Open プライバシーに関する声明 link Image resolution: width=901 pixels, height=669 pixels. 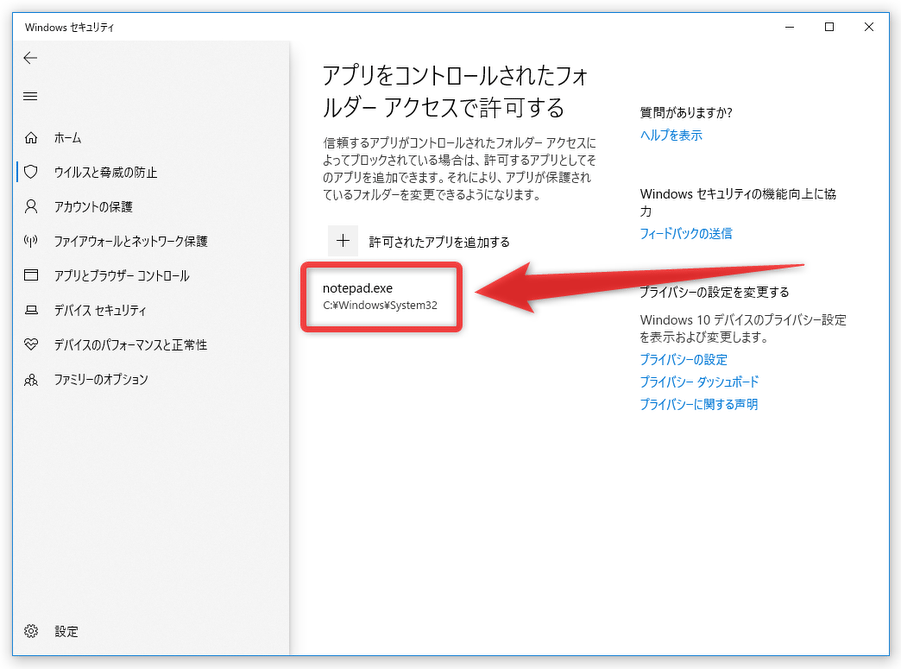(699, 405)
